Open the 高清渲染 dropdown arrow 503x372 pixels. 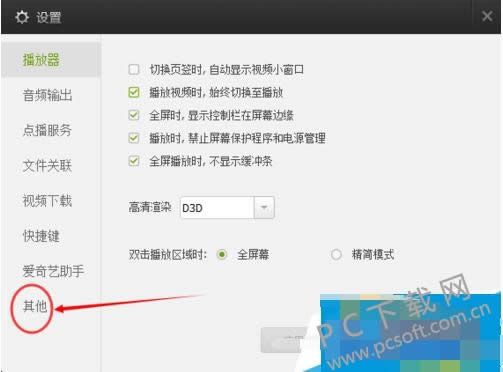[x=264, y=208]
